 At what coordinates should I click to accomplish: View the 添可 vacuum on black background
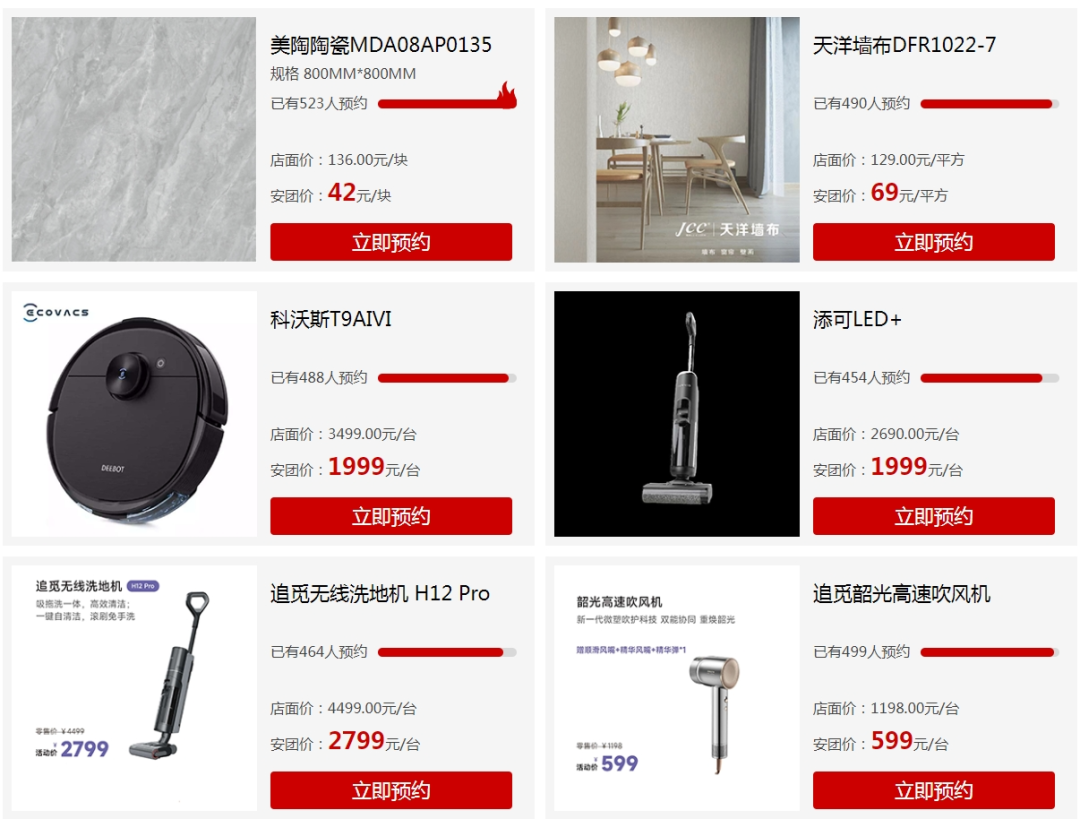pos(676,413)
